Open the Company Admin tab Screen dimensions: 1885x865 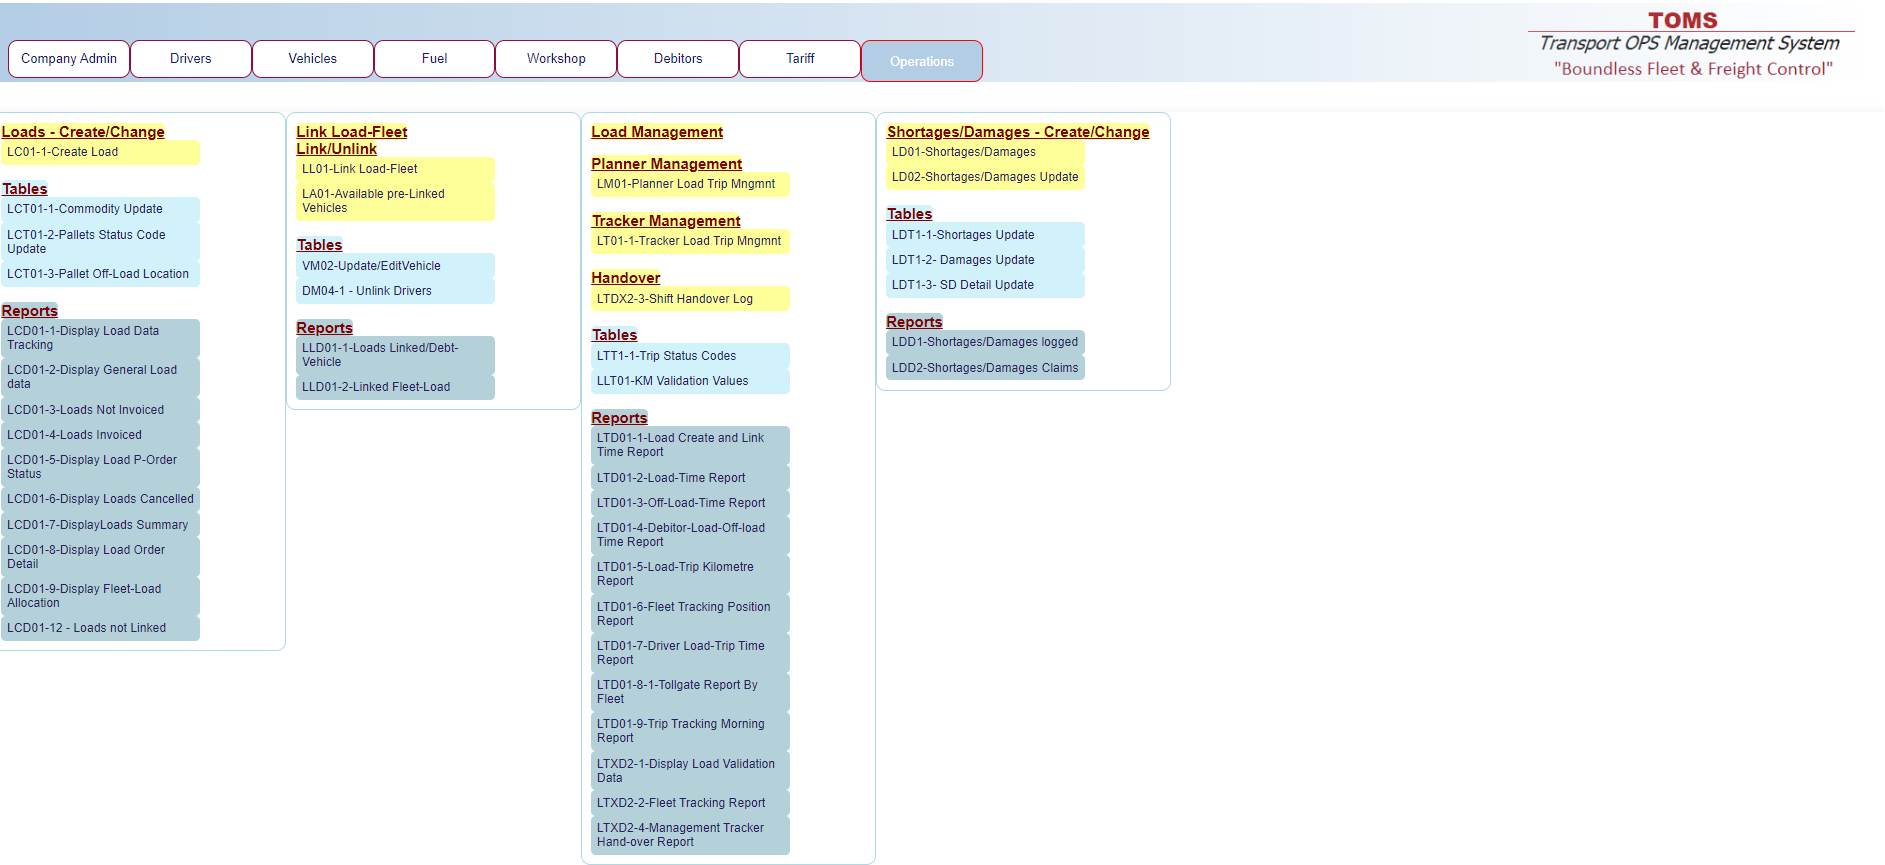[x=69, y=59]
